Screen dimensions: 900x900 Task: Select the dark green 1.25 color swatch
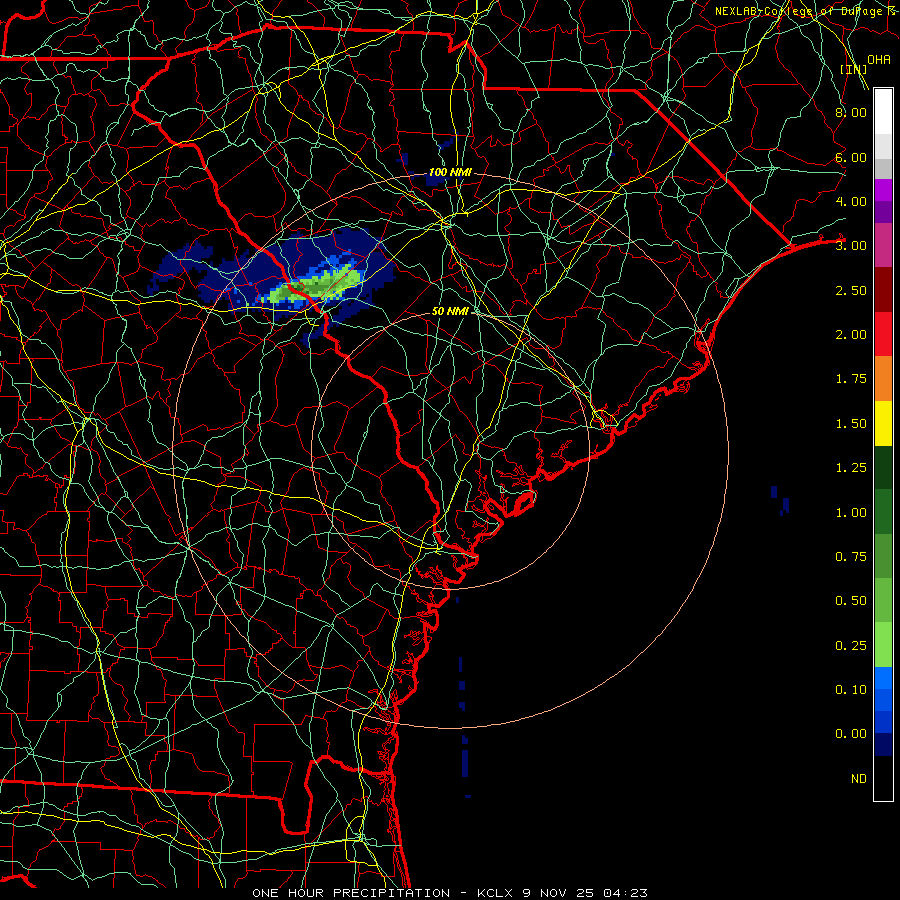tap(883, 467)
